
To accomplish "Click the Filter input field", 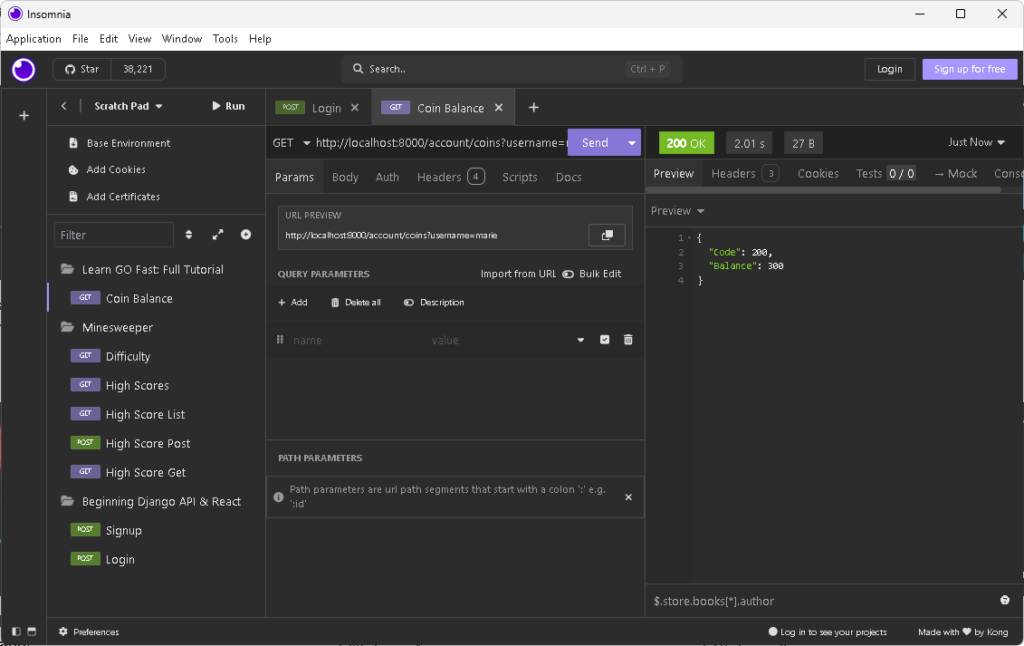I will point(113,234).
